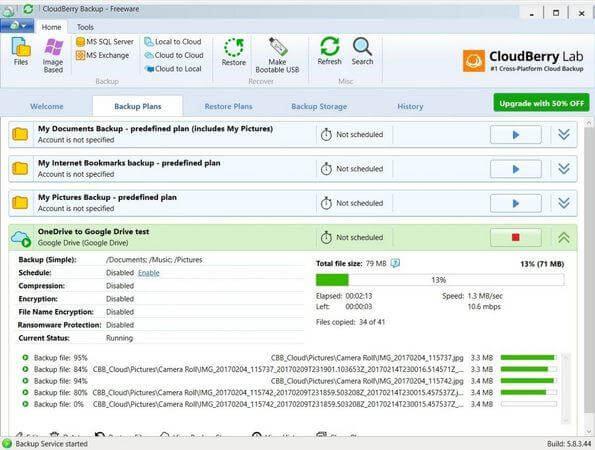Click Upgrade with 50% OFF button
The height and width of the screenshot is (450, 595).
(541, 103)
